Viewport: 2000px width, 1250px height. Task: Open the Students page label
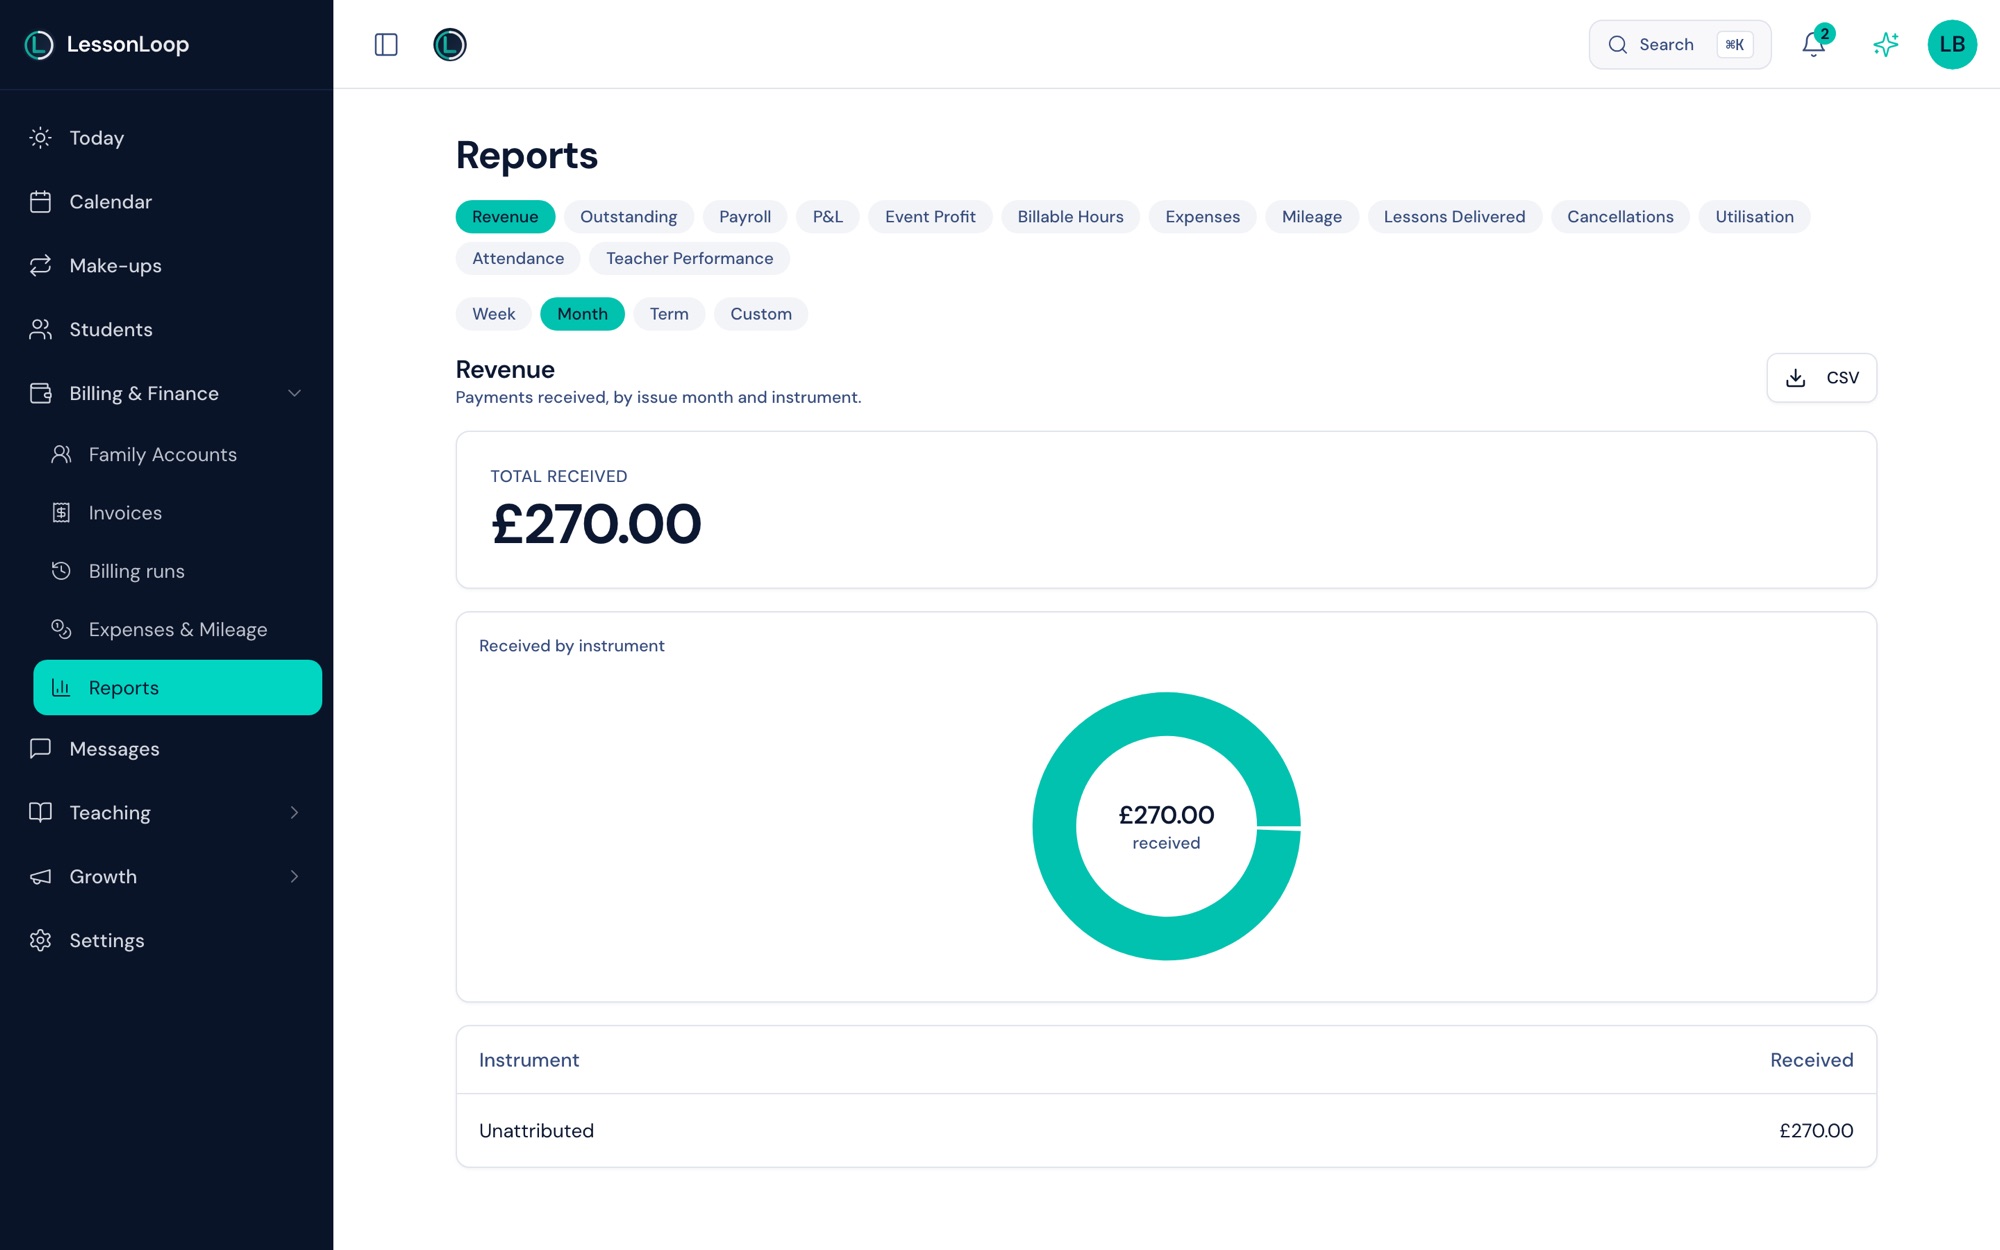pyautogui.click(x=111, y=330)
